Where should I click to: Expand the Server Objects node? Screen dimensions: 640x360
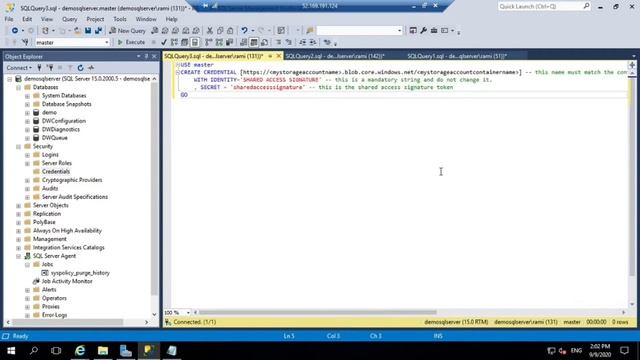pos(18,206)
